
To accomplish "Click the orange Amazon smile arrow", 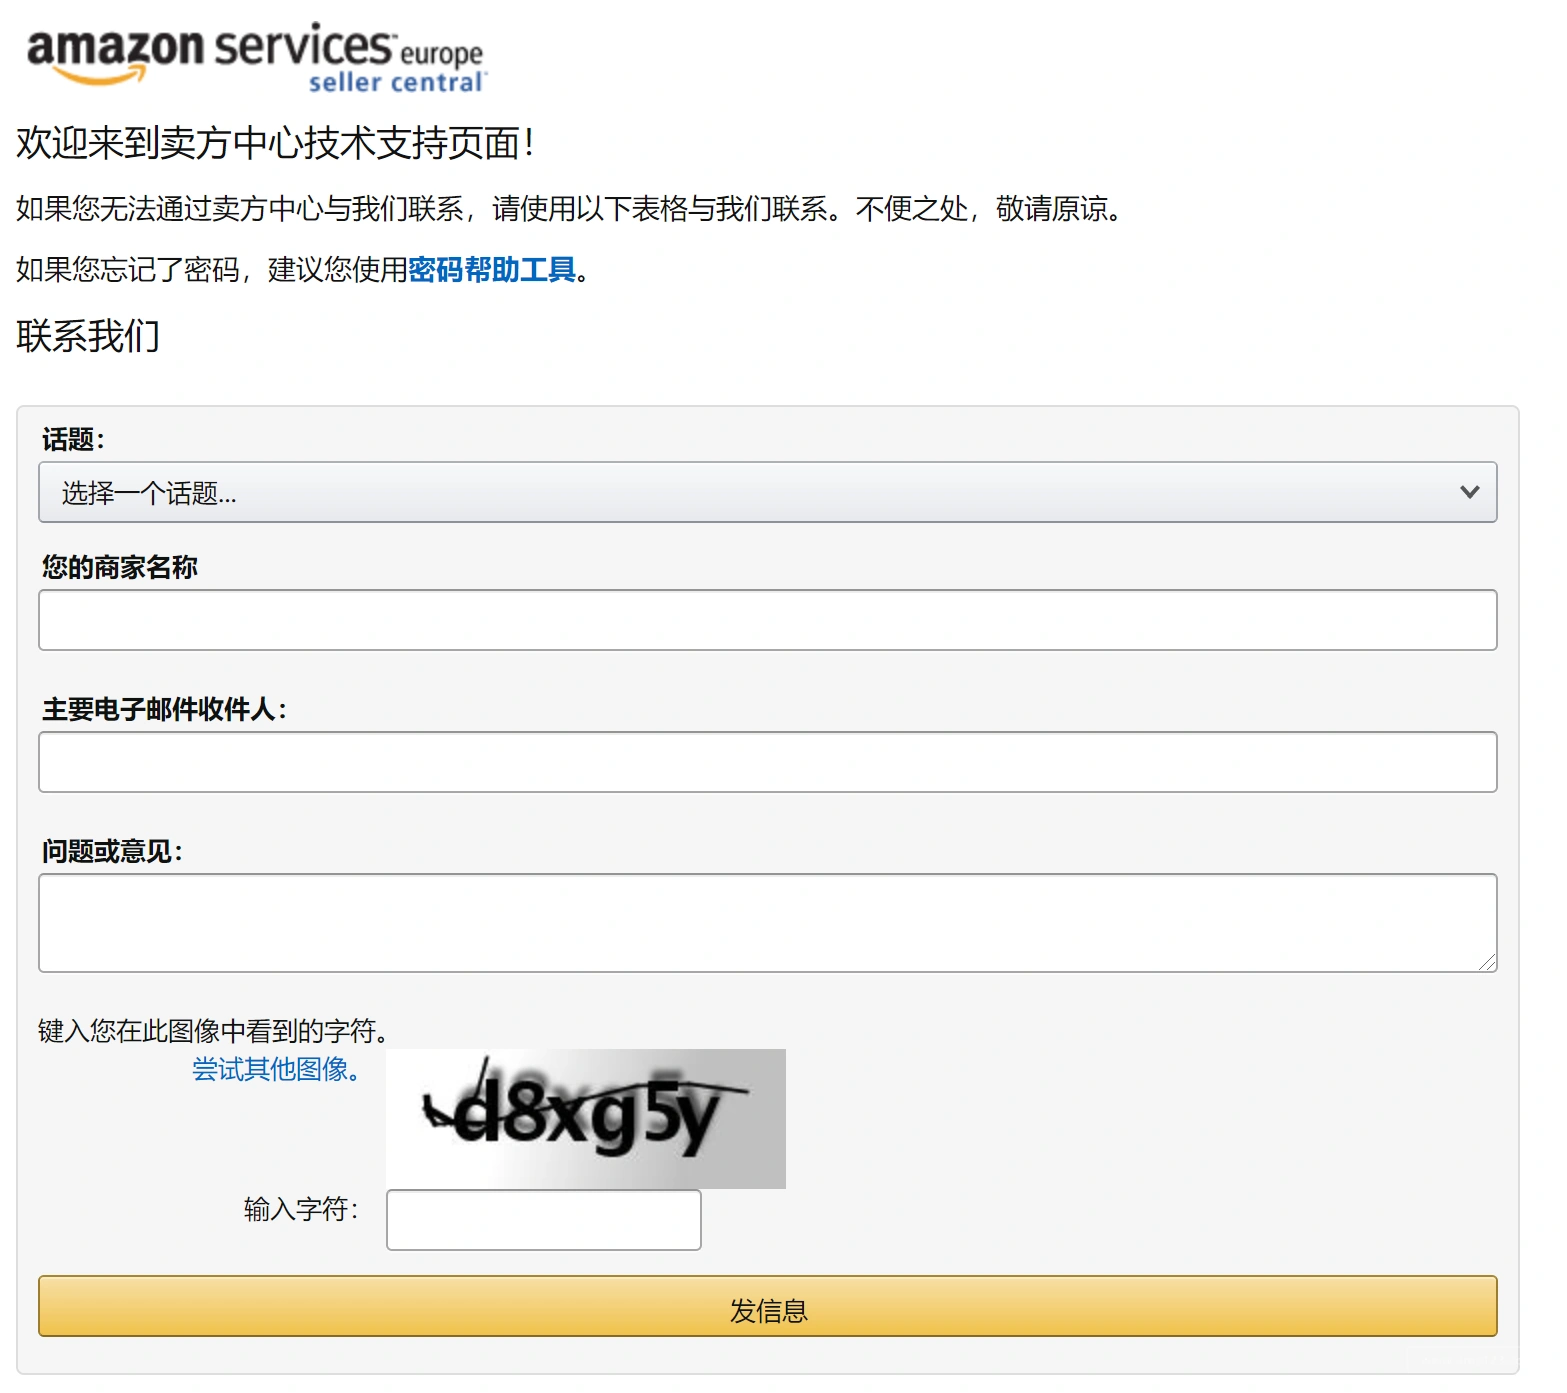I will click(x=100, y=76).
